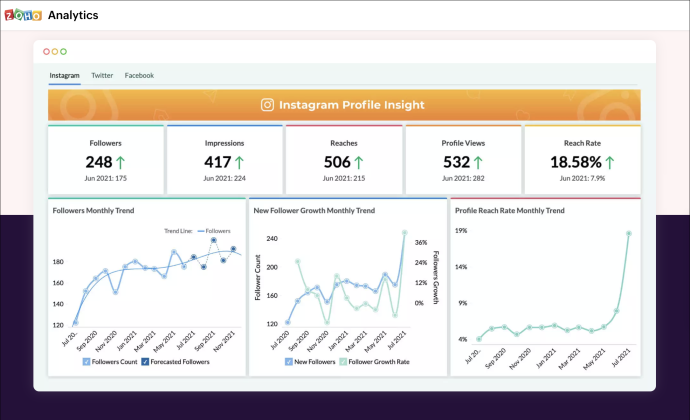Open the Facebook tab

(x=139, y=75)
